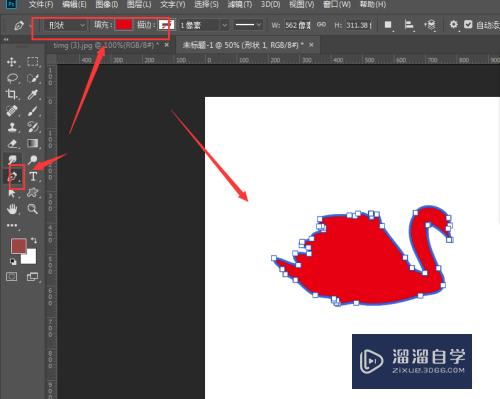Select the Crop tool
This screenshot has width=500, height=399.
coord(12,95)
